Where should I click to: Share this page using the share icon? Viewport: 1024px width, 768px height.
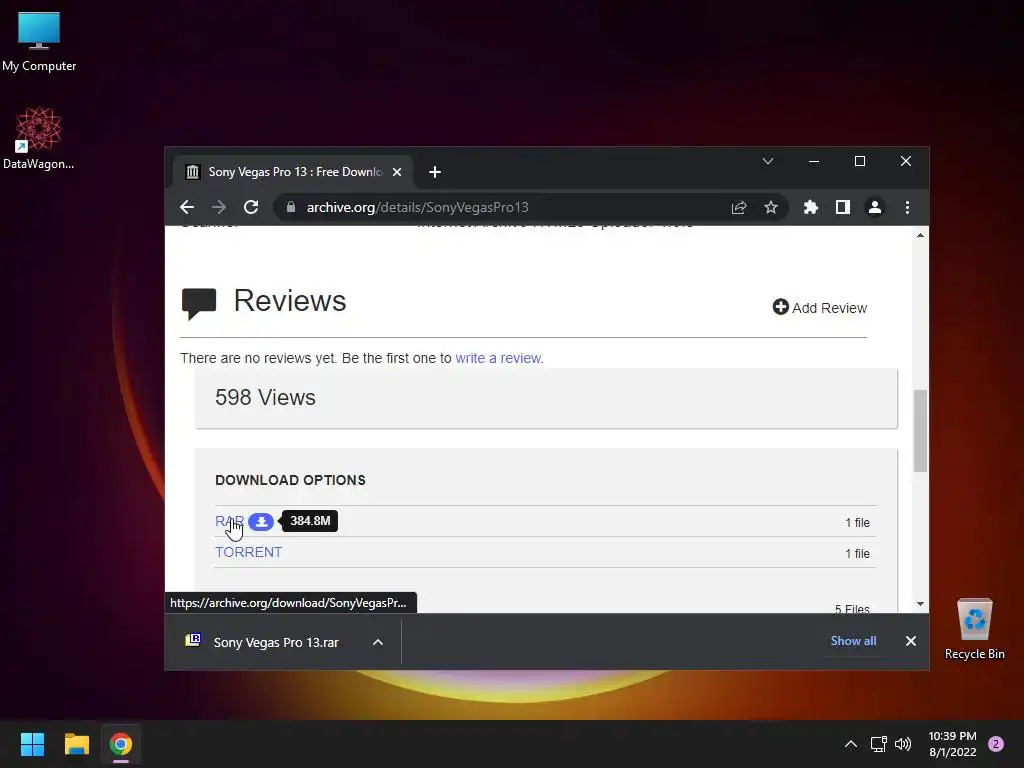739,207
